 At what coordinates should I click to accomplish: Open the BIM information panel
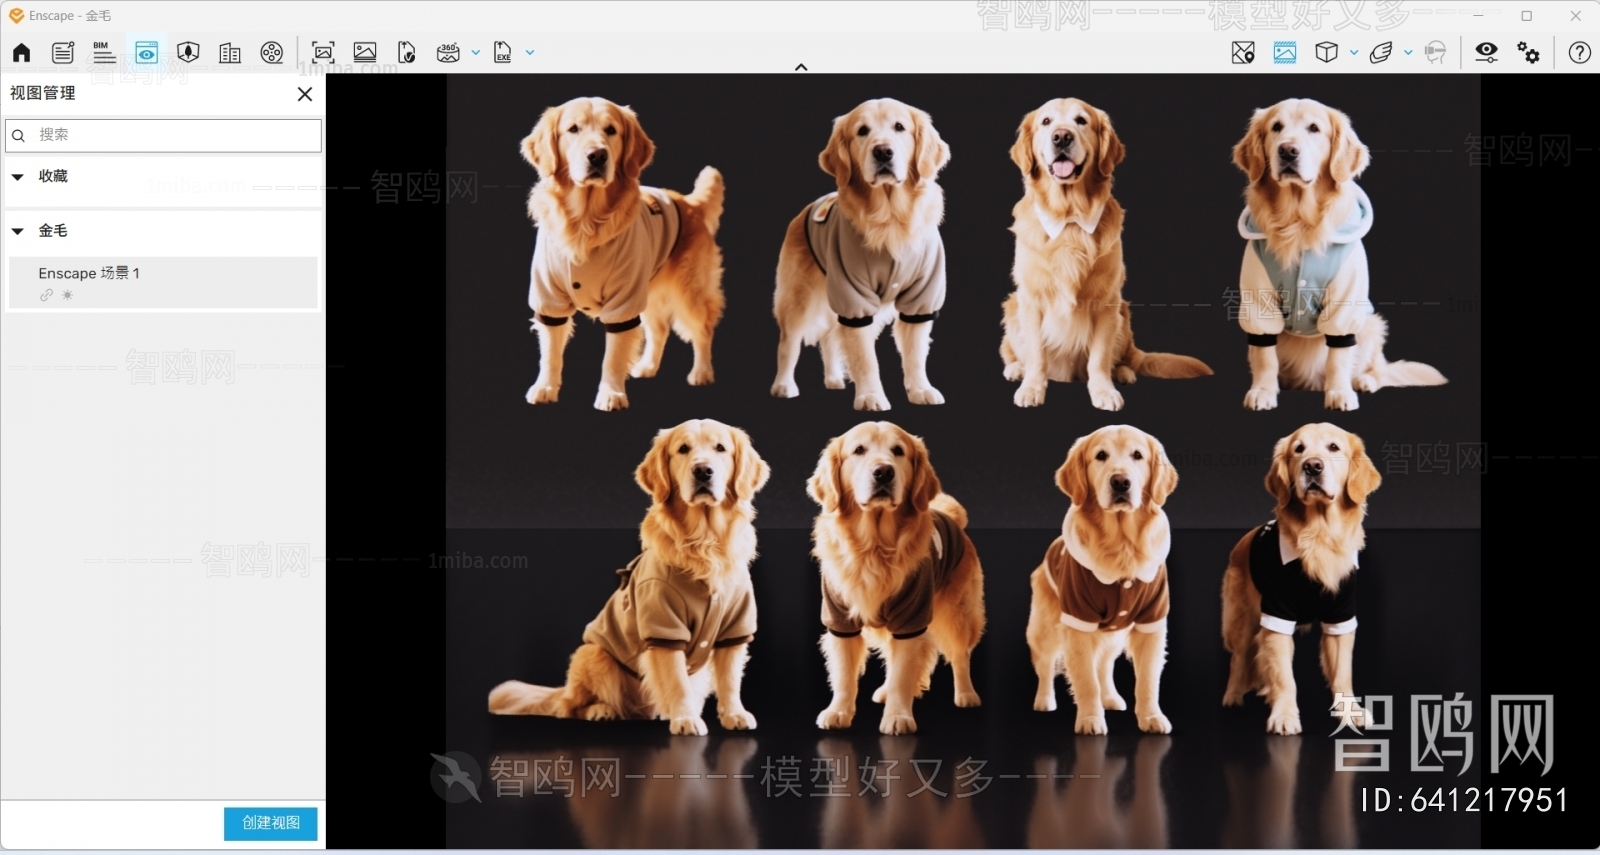click(x=104, y=53)
